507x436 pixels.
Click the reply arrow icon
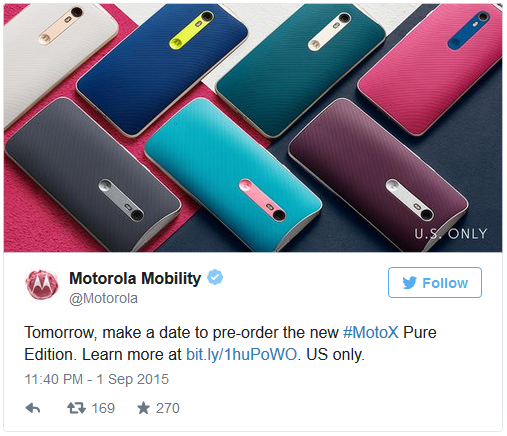[x=33, y=408]
